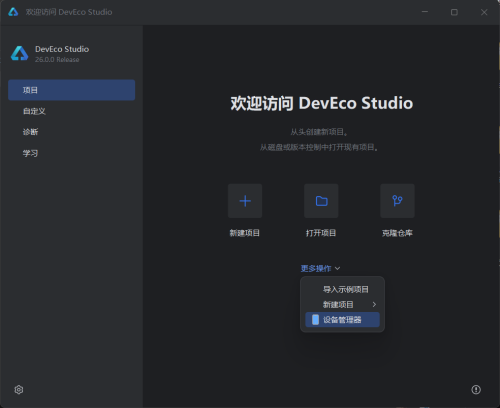Click the plus icon for 新建项目
Viewport: 500px width, 408px height.
point(245,201)
